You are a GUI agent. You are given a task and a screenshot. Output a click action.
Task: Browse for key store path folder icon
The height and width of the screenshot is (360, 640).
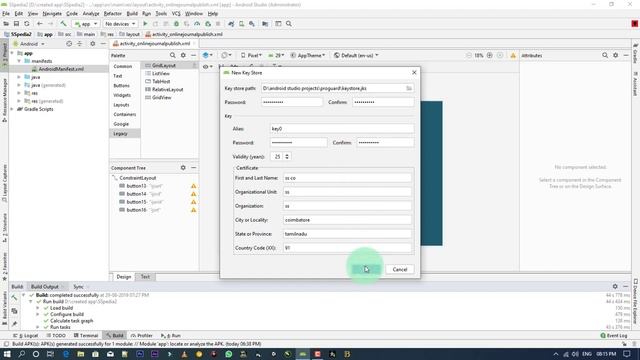409,88
